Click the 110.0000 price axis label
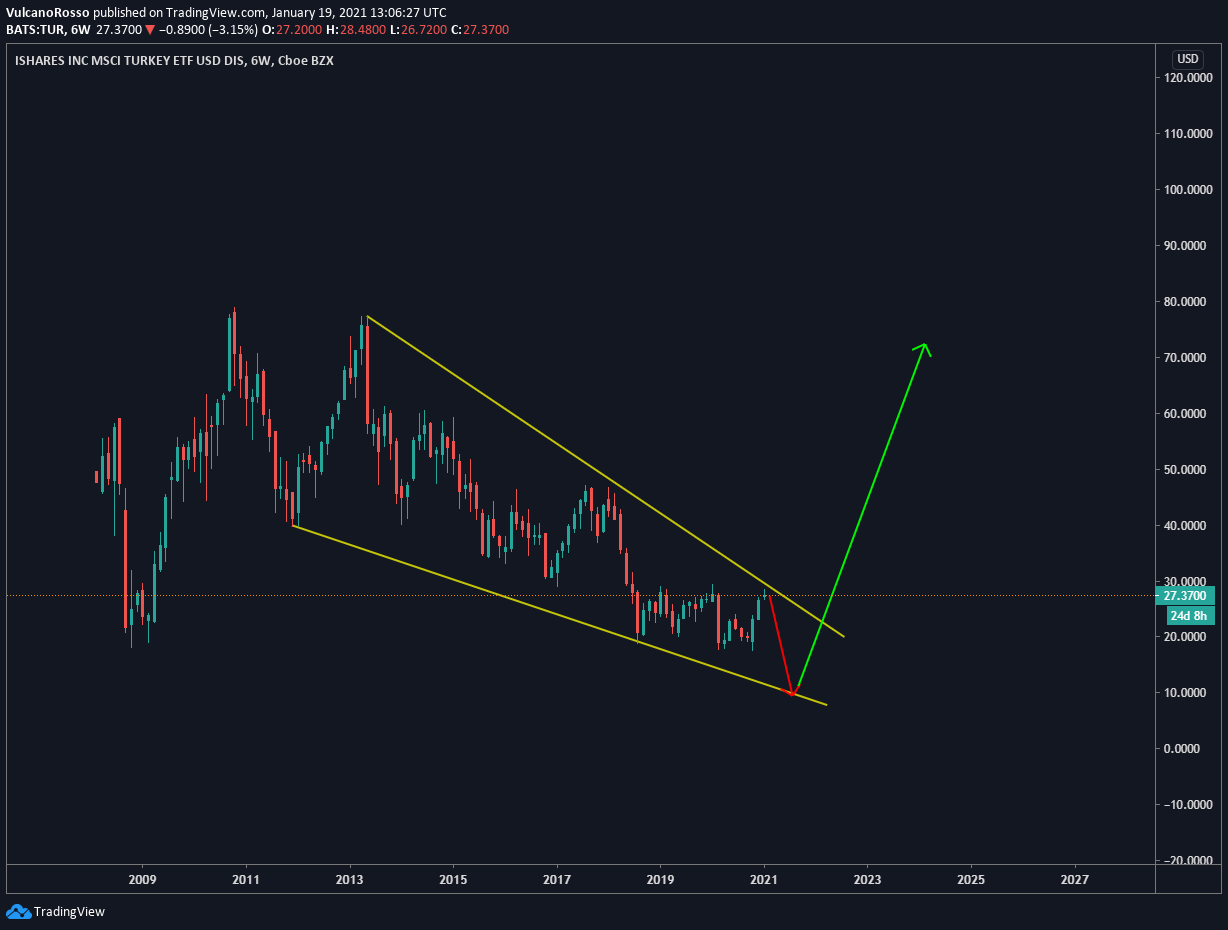 (x=1189, y=133)
